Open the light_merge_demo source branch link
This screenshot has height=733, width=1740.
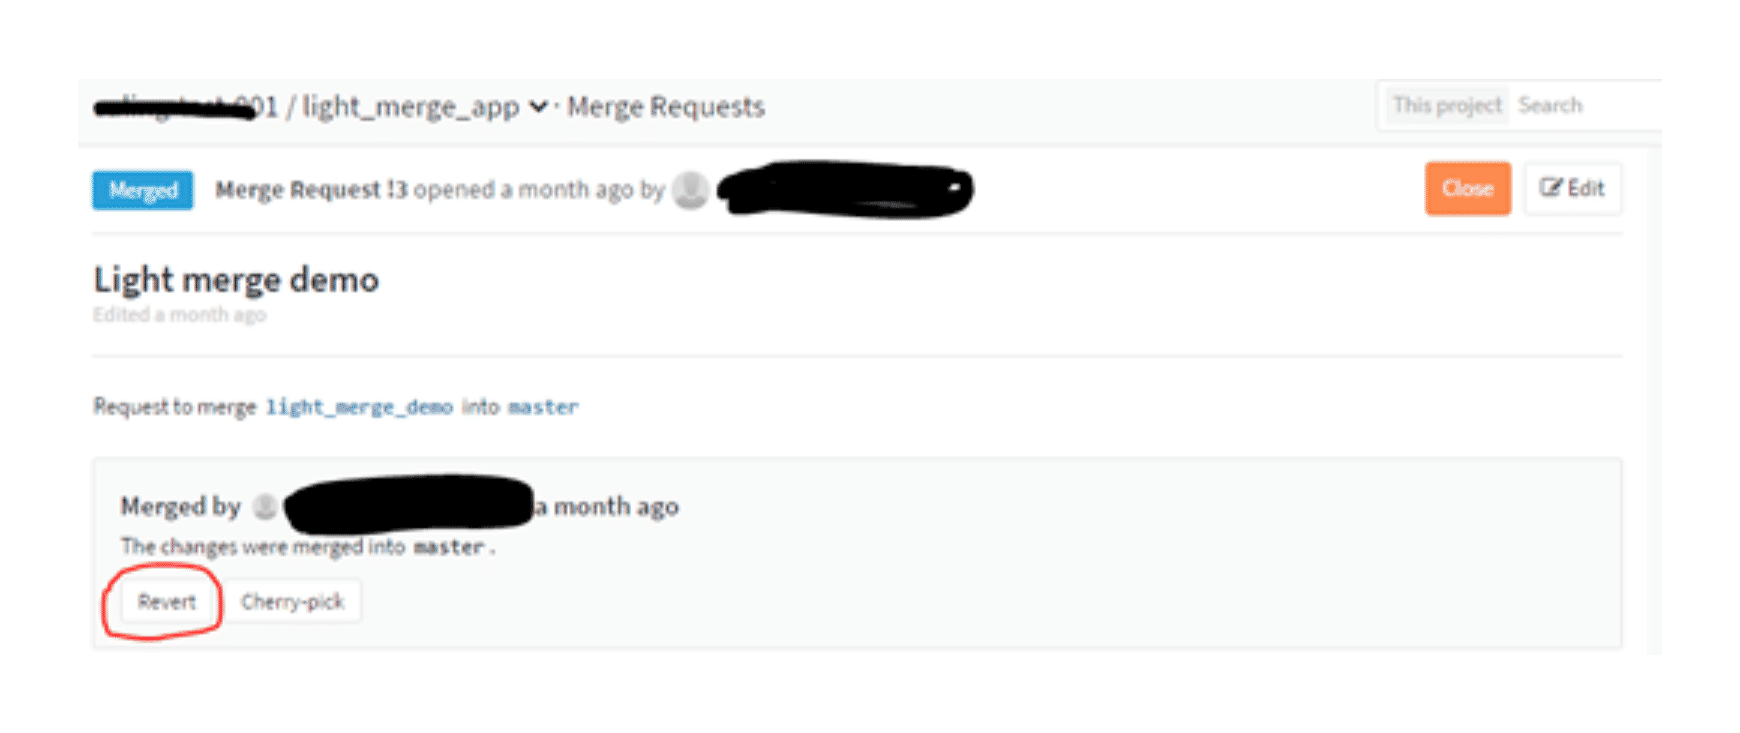coord(359,407)
